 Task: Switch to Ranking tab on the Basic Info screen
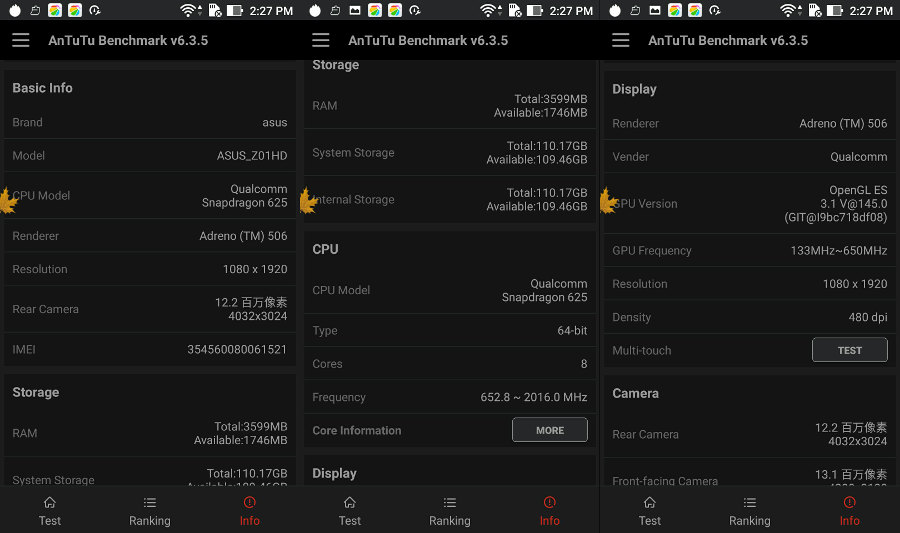pos(150,511)
